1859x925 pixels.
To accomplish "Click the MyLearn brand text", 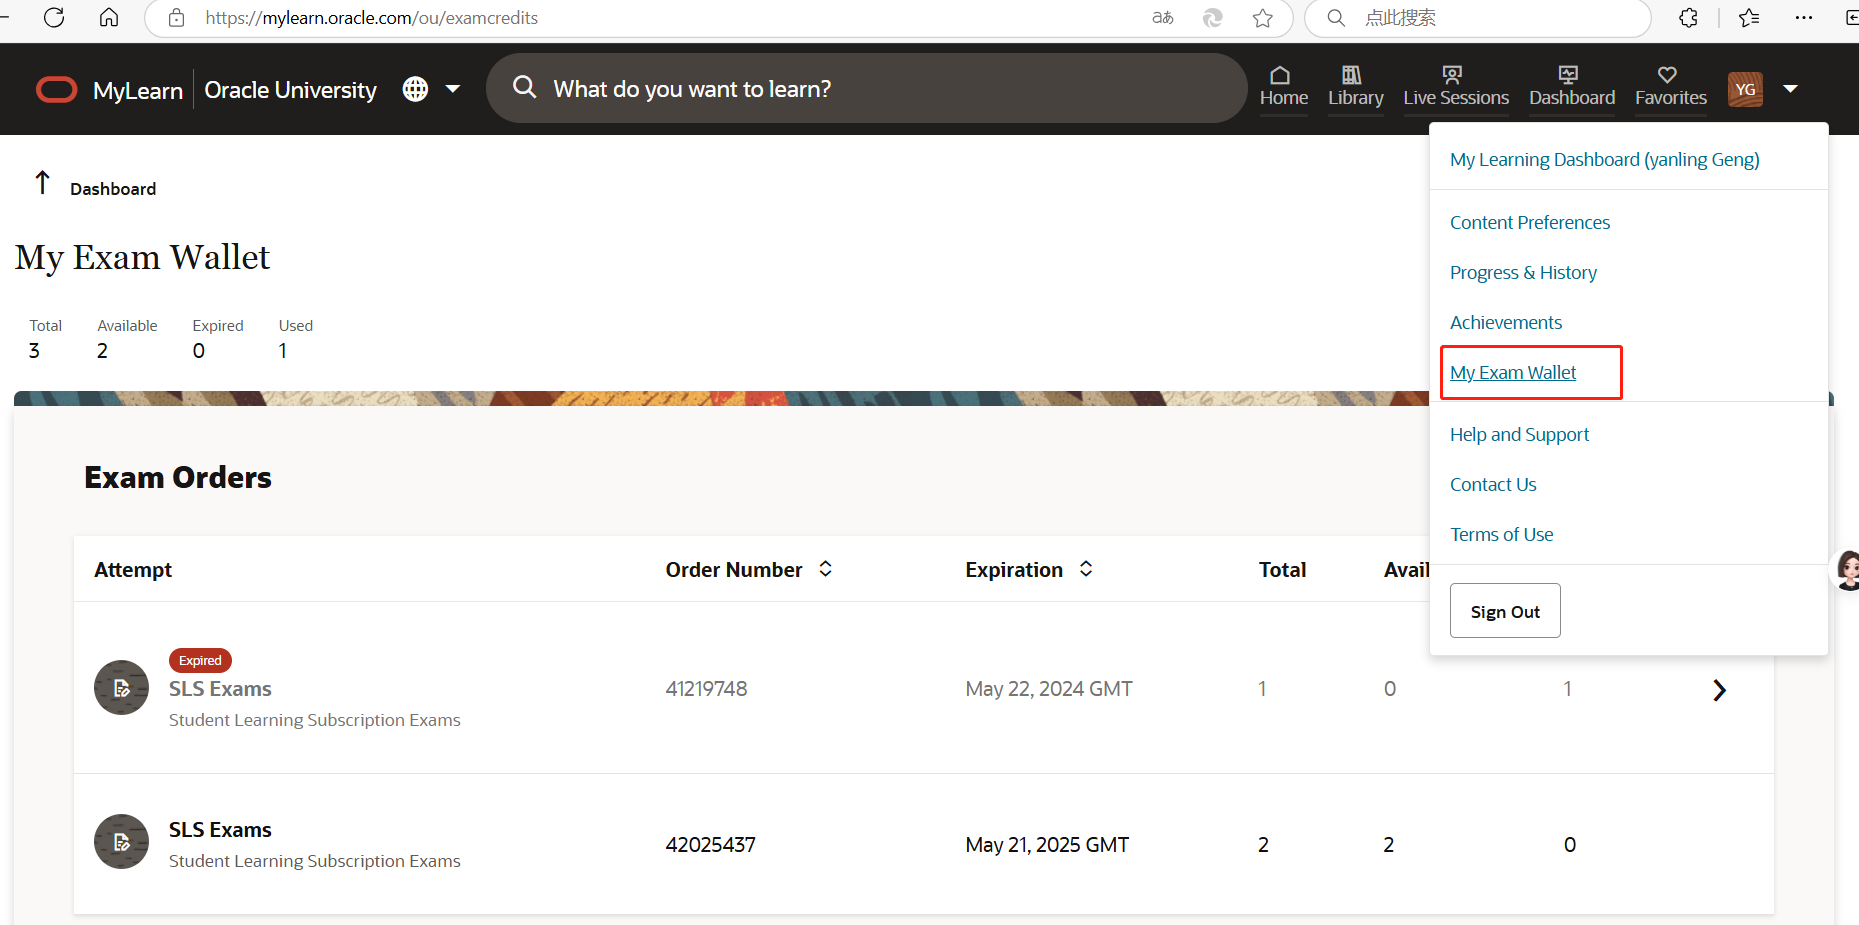I will point(138,91).
